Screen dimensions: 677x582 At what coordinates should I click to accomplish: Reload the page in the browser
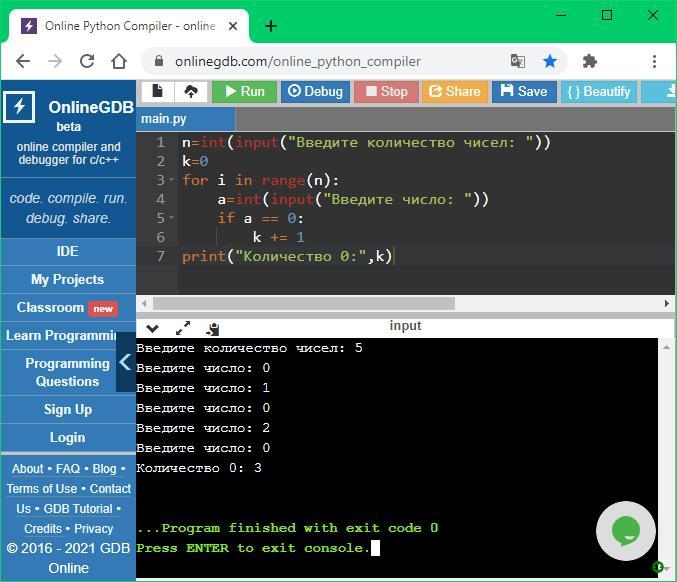pyautogui.click(x=87, y=61)
